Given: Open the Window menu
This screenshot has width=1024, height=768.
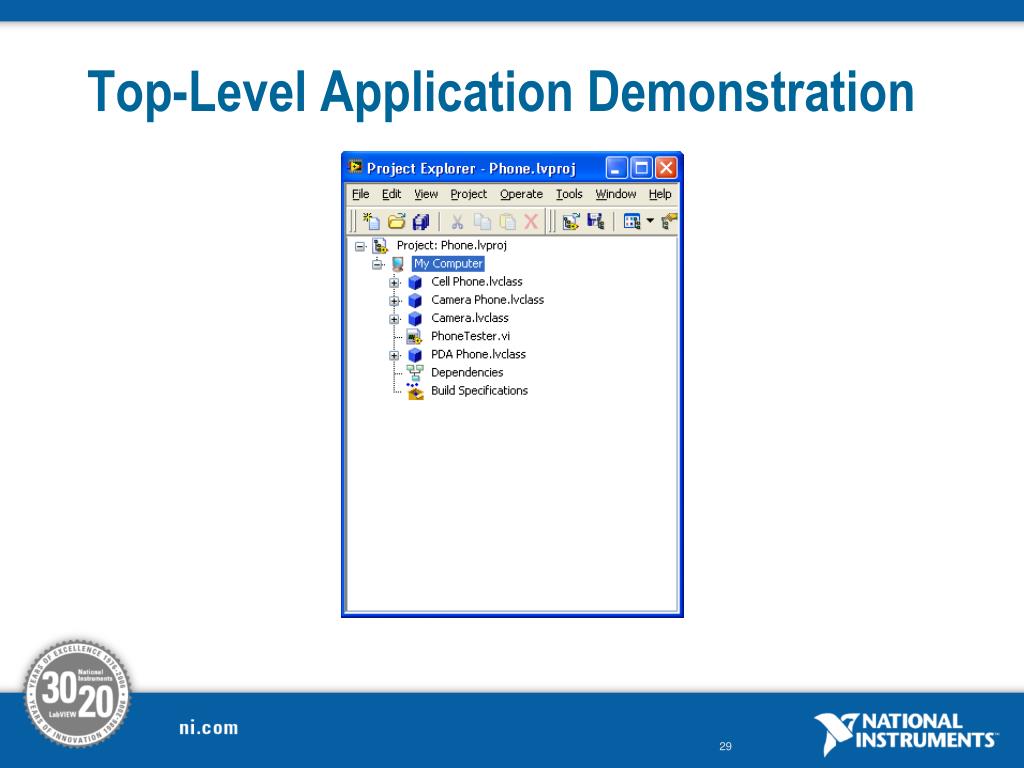Looking at the screenshot, I should coord(615,194).
